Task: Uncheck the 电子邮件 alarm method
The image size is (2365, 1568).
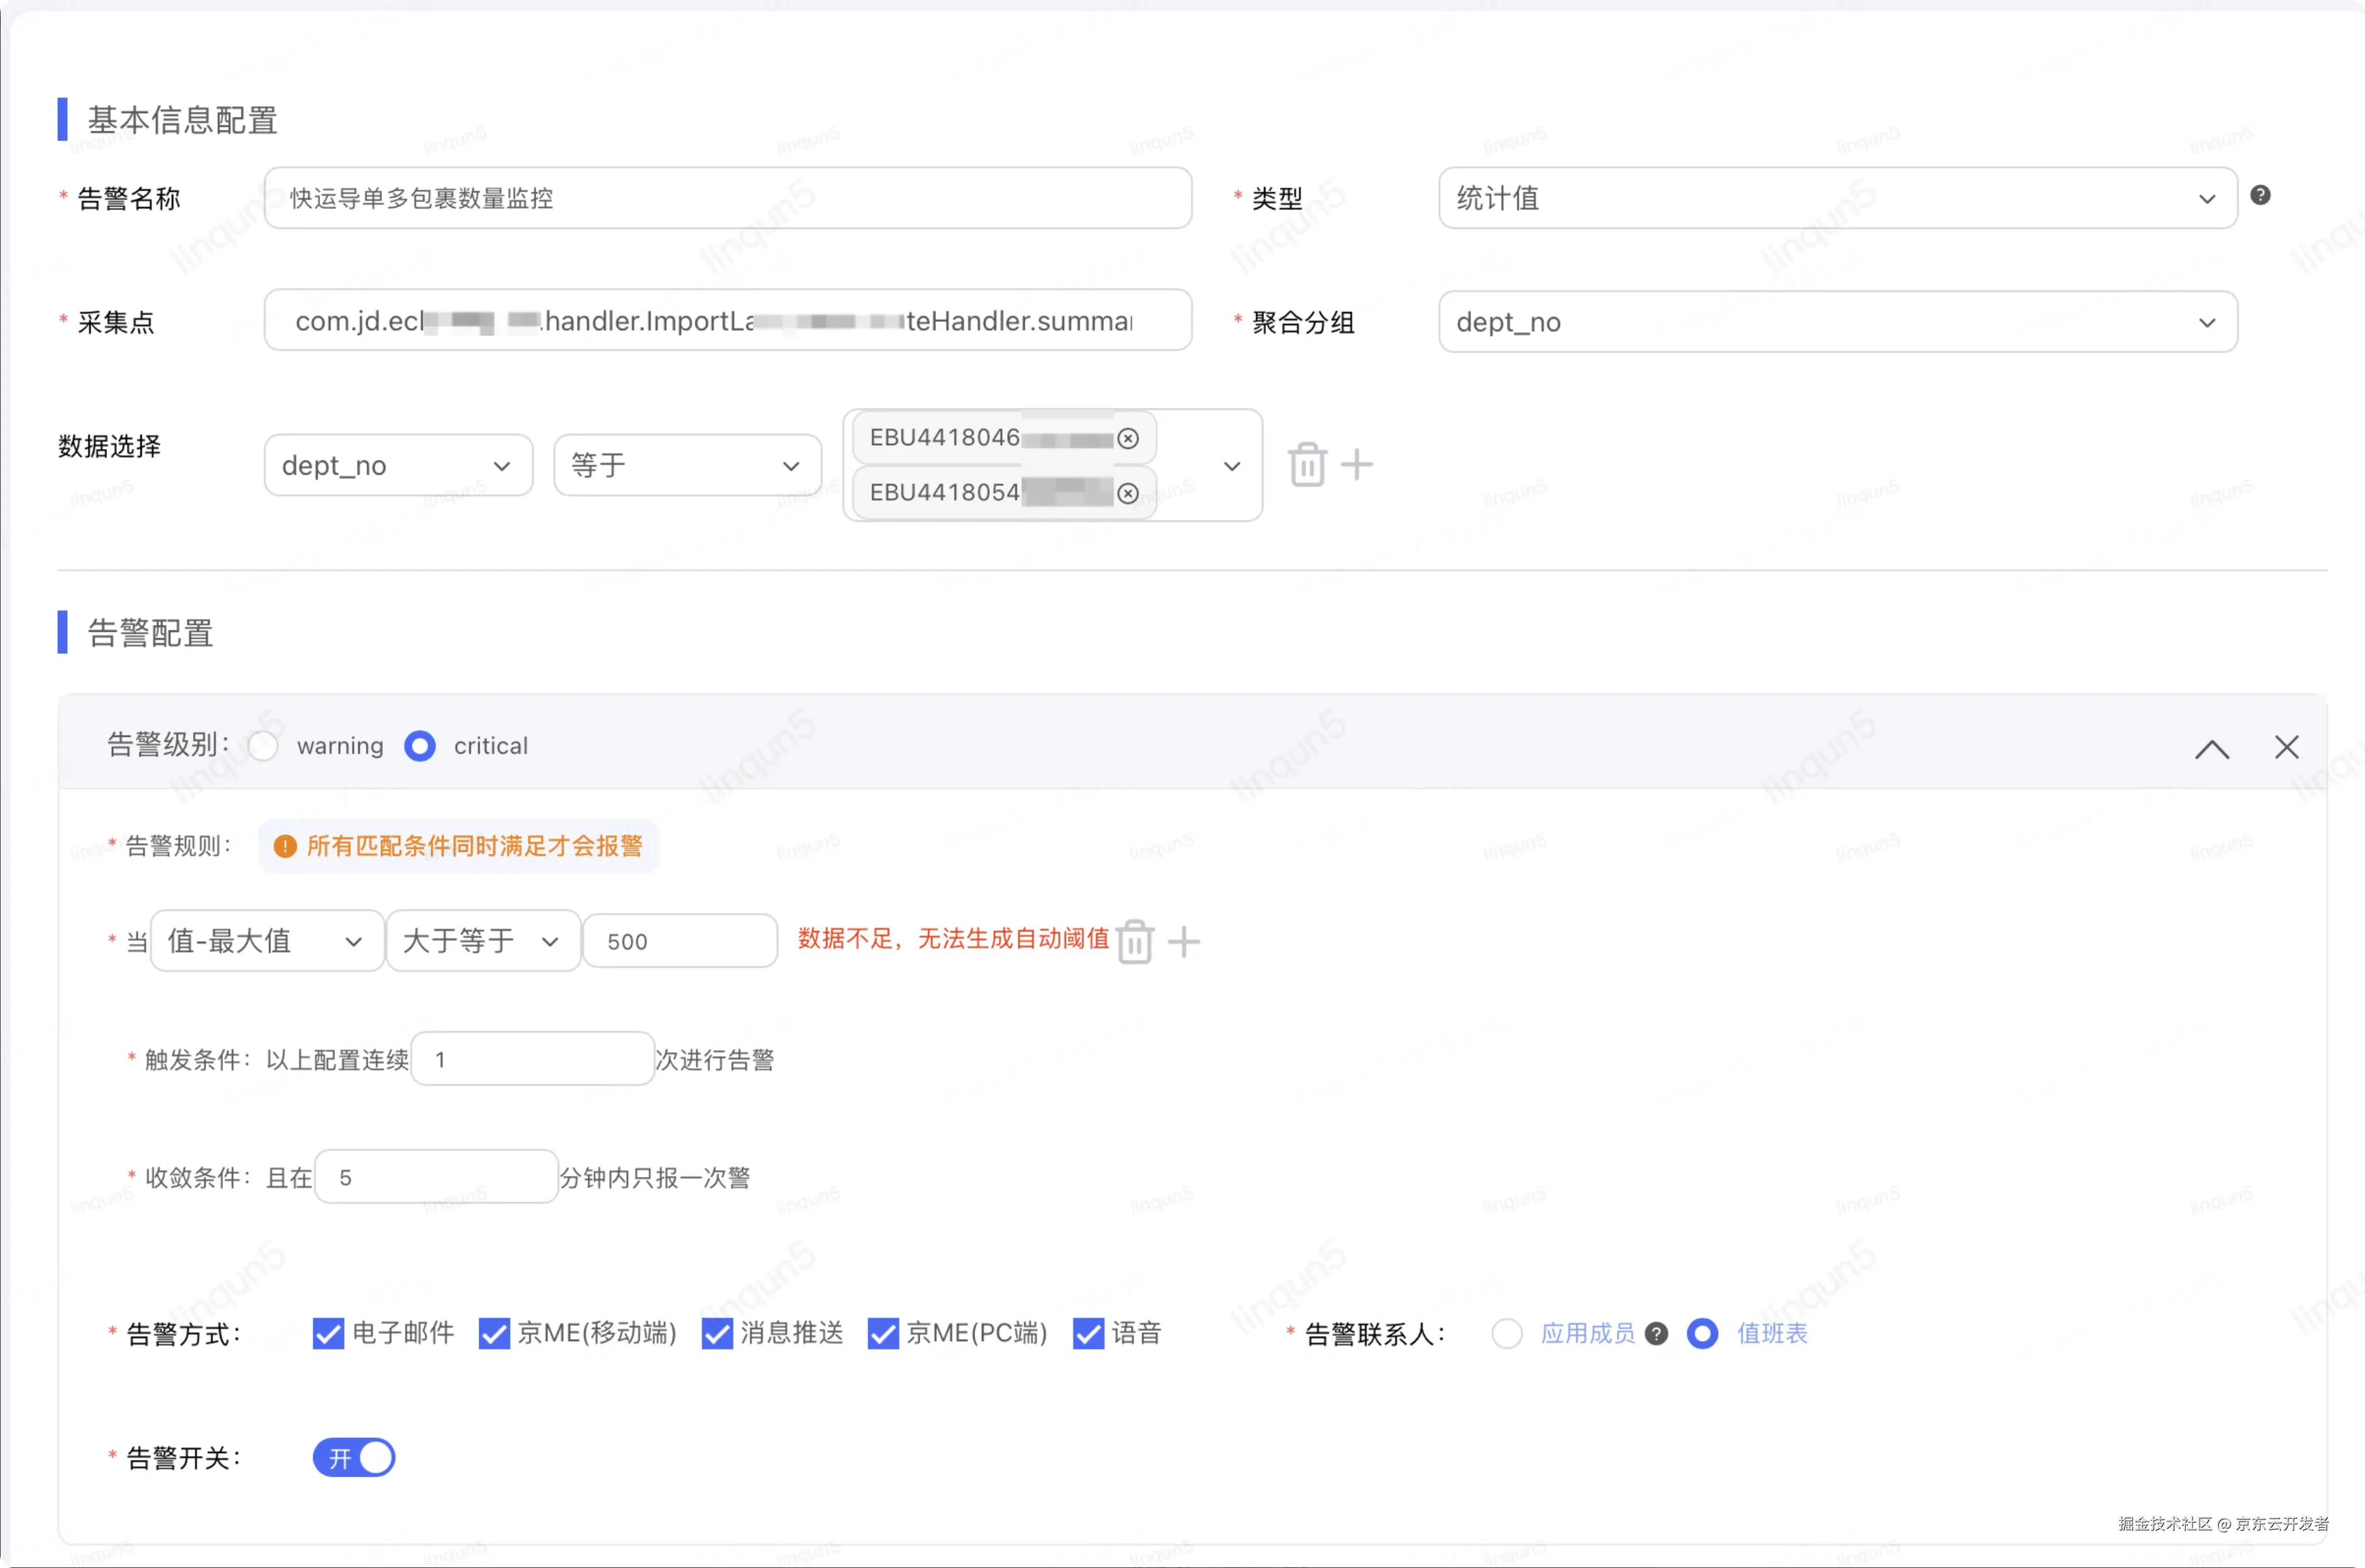Action: click(328, 1334)
